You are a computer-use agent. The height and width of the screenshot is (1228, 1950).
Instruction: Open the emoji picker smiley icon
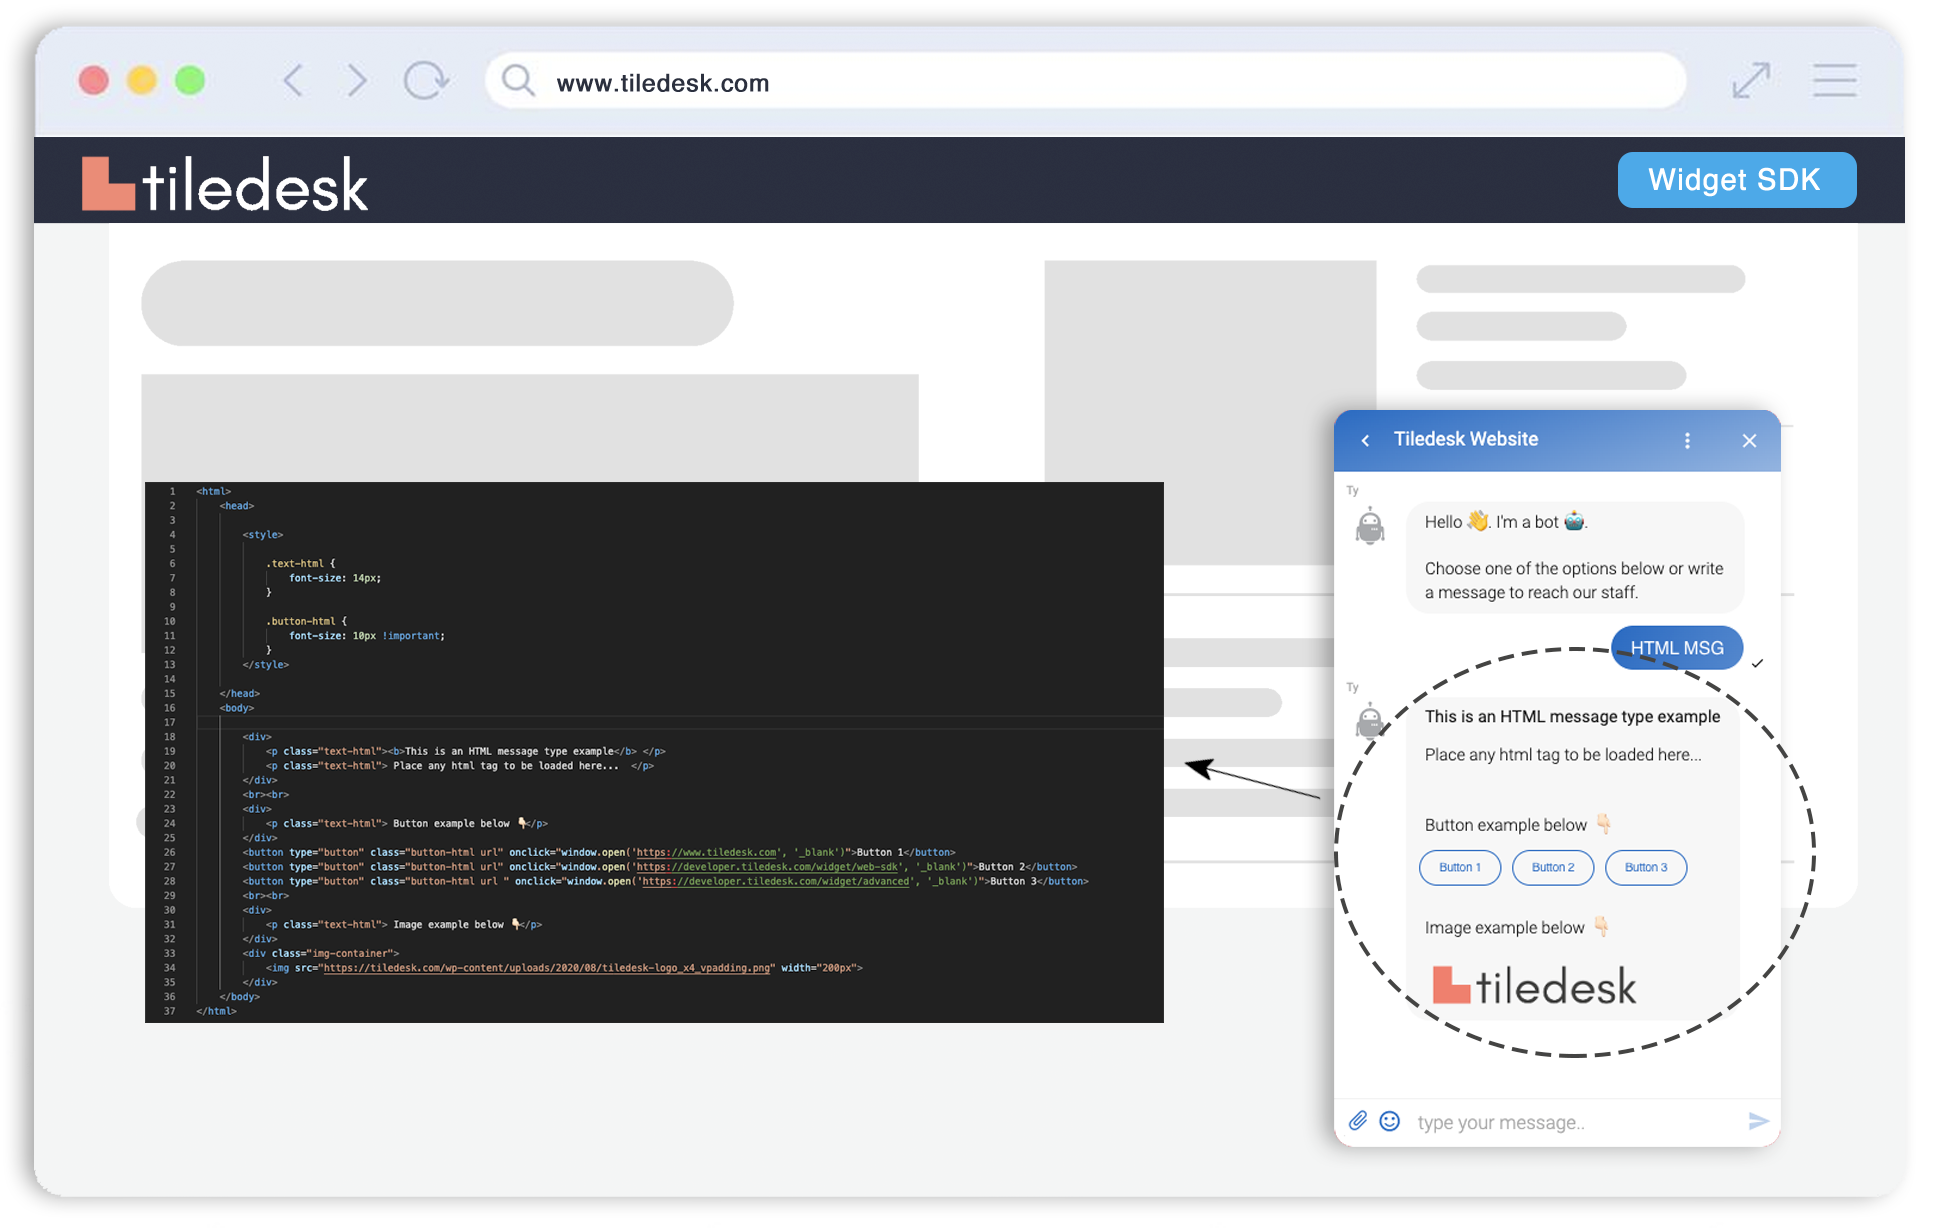[x=1389, y=1121]
